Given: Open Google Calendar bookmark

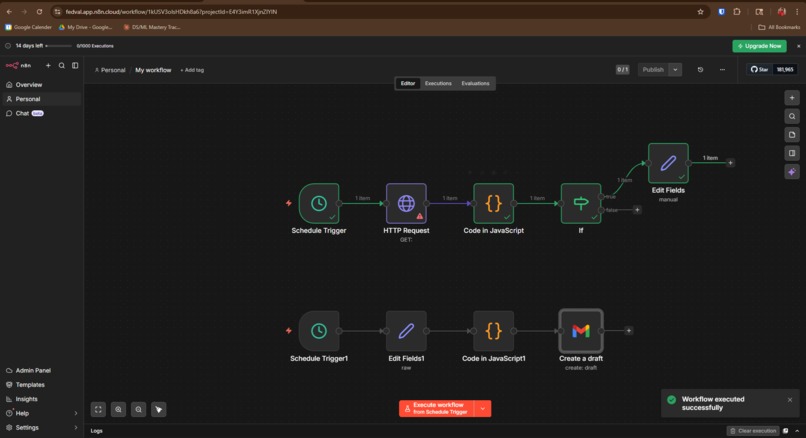Looking at the screenshot, I should point(29,27).
